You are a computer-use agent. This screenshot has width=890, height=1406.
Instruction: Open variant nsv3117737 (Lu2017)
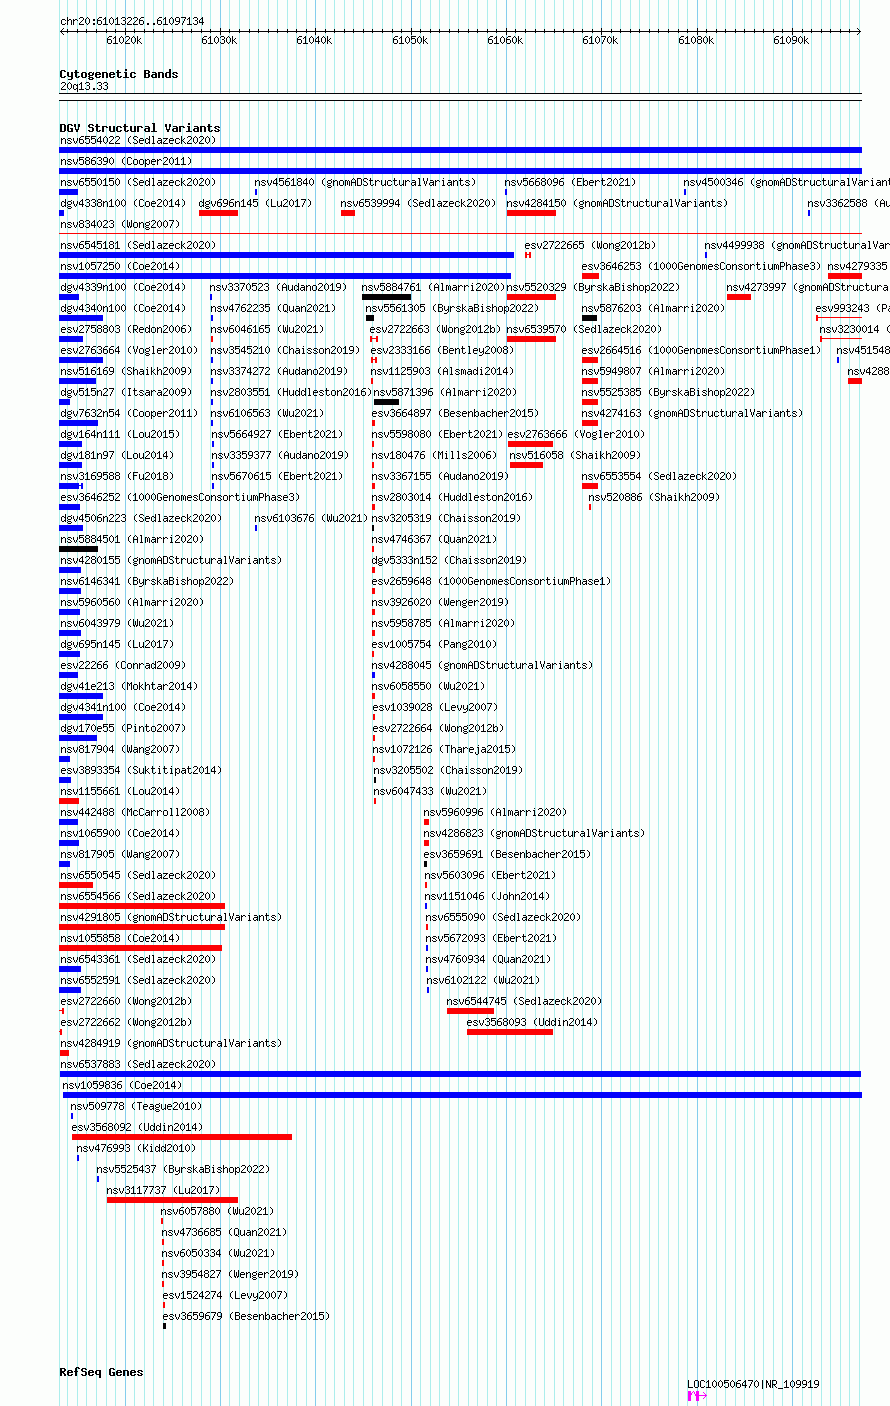[x=164, y=1190]
